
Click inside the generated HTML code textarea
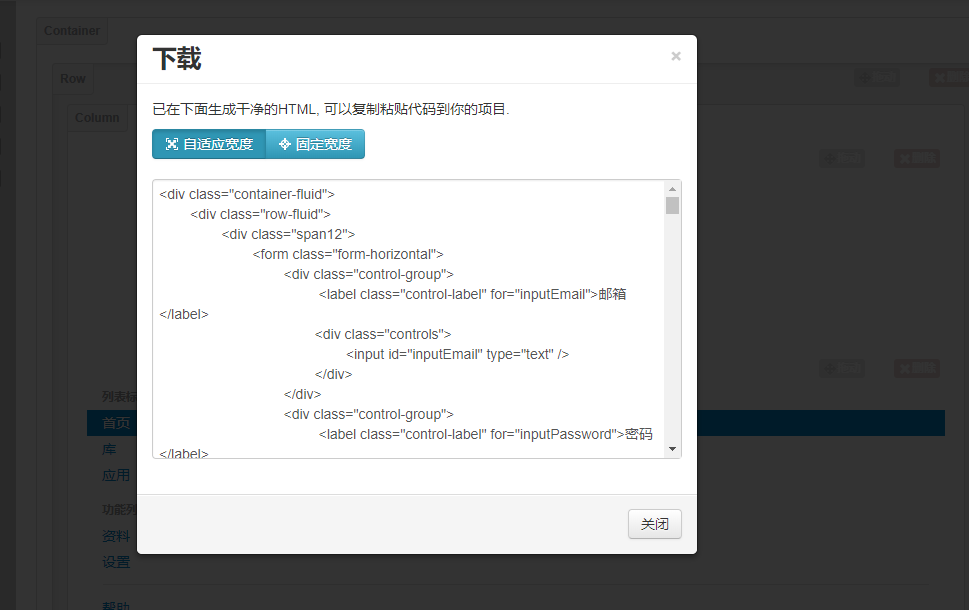pyautogui.click(x=410, y=319)
